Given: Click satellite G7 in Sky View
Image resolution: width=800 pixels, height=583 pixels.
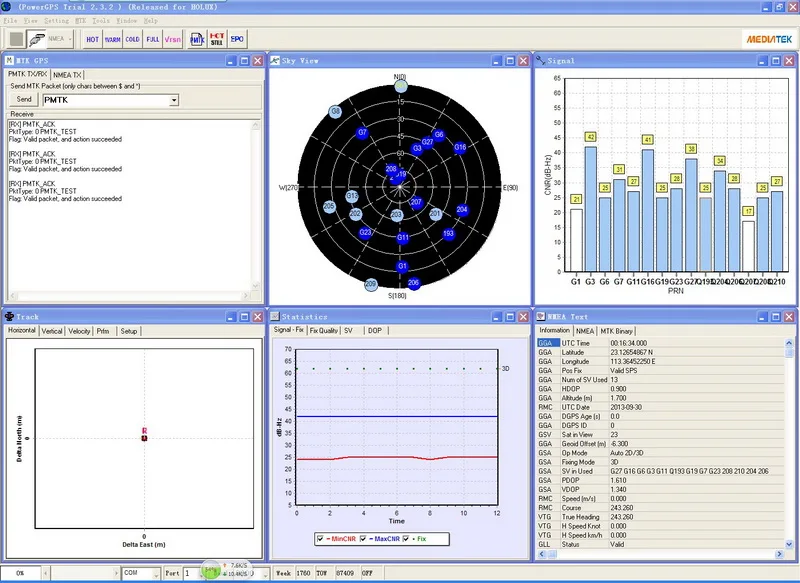Looking at the screenshot, I should pos(362,133).
